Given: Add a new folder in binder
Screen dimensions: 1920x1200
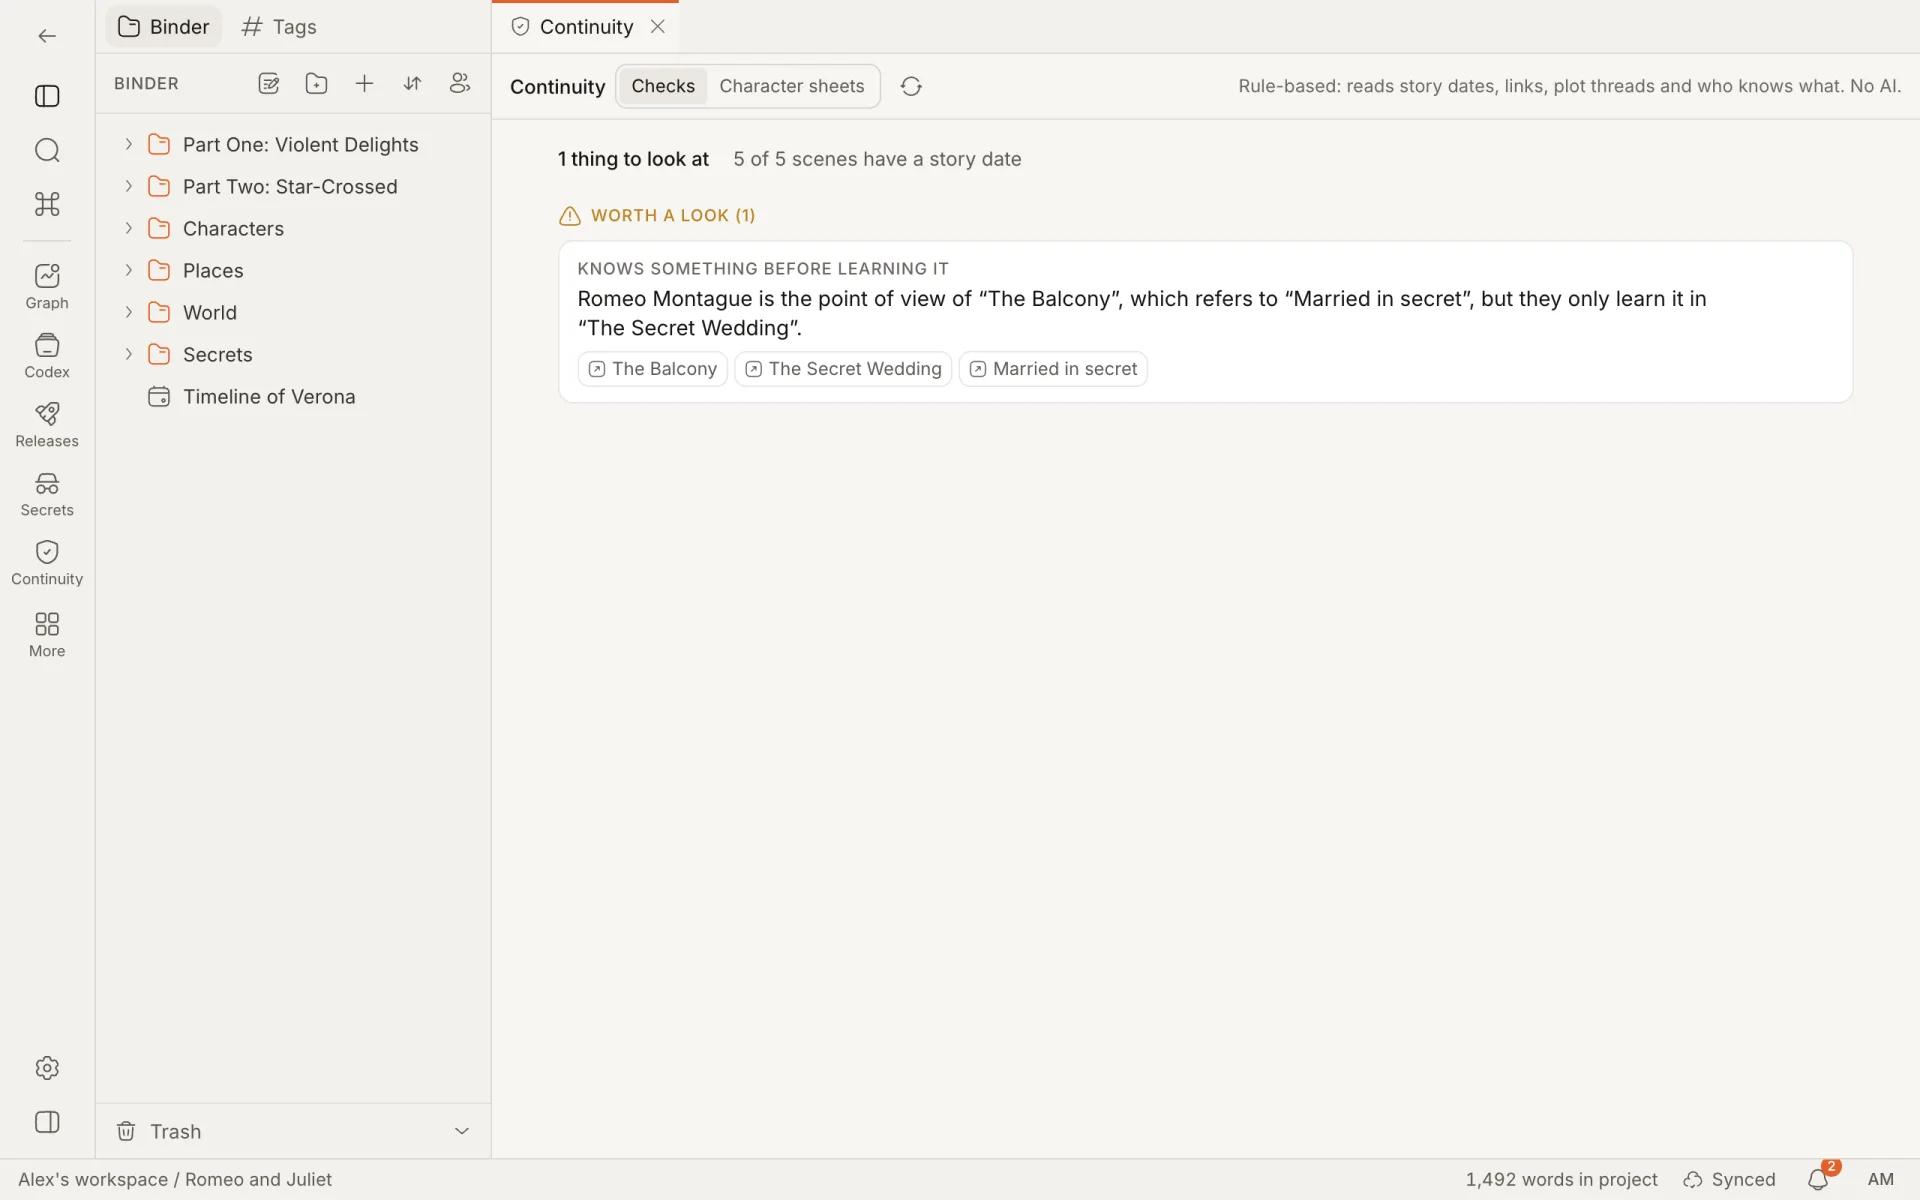Looking at the screenshot, I should (x=316, y=84).
